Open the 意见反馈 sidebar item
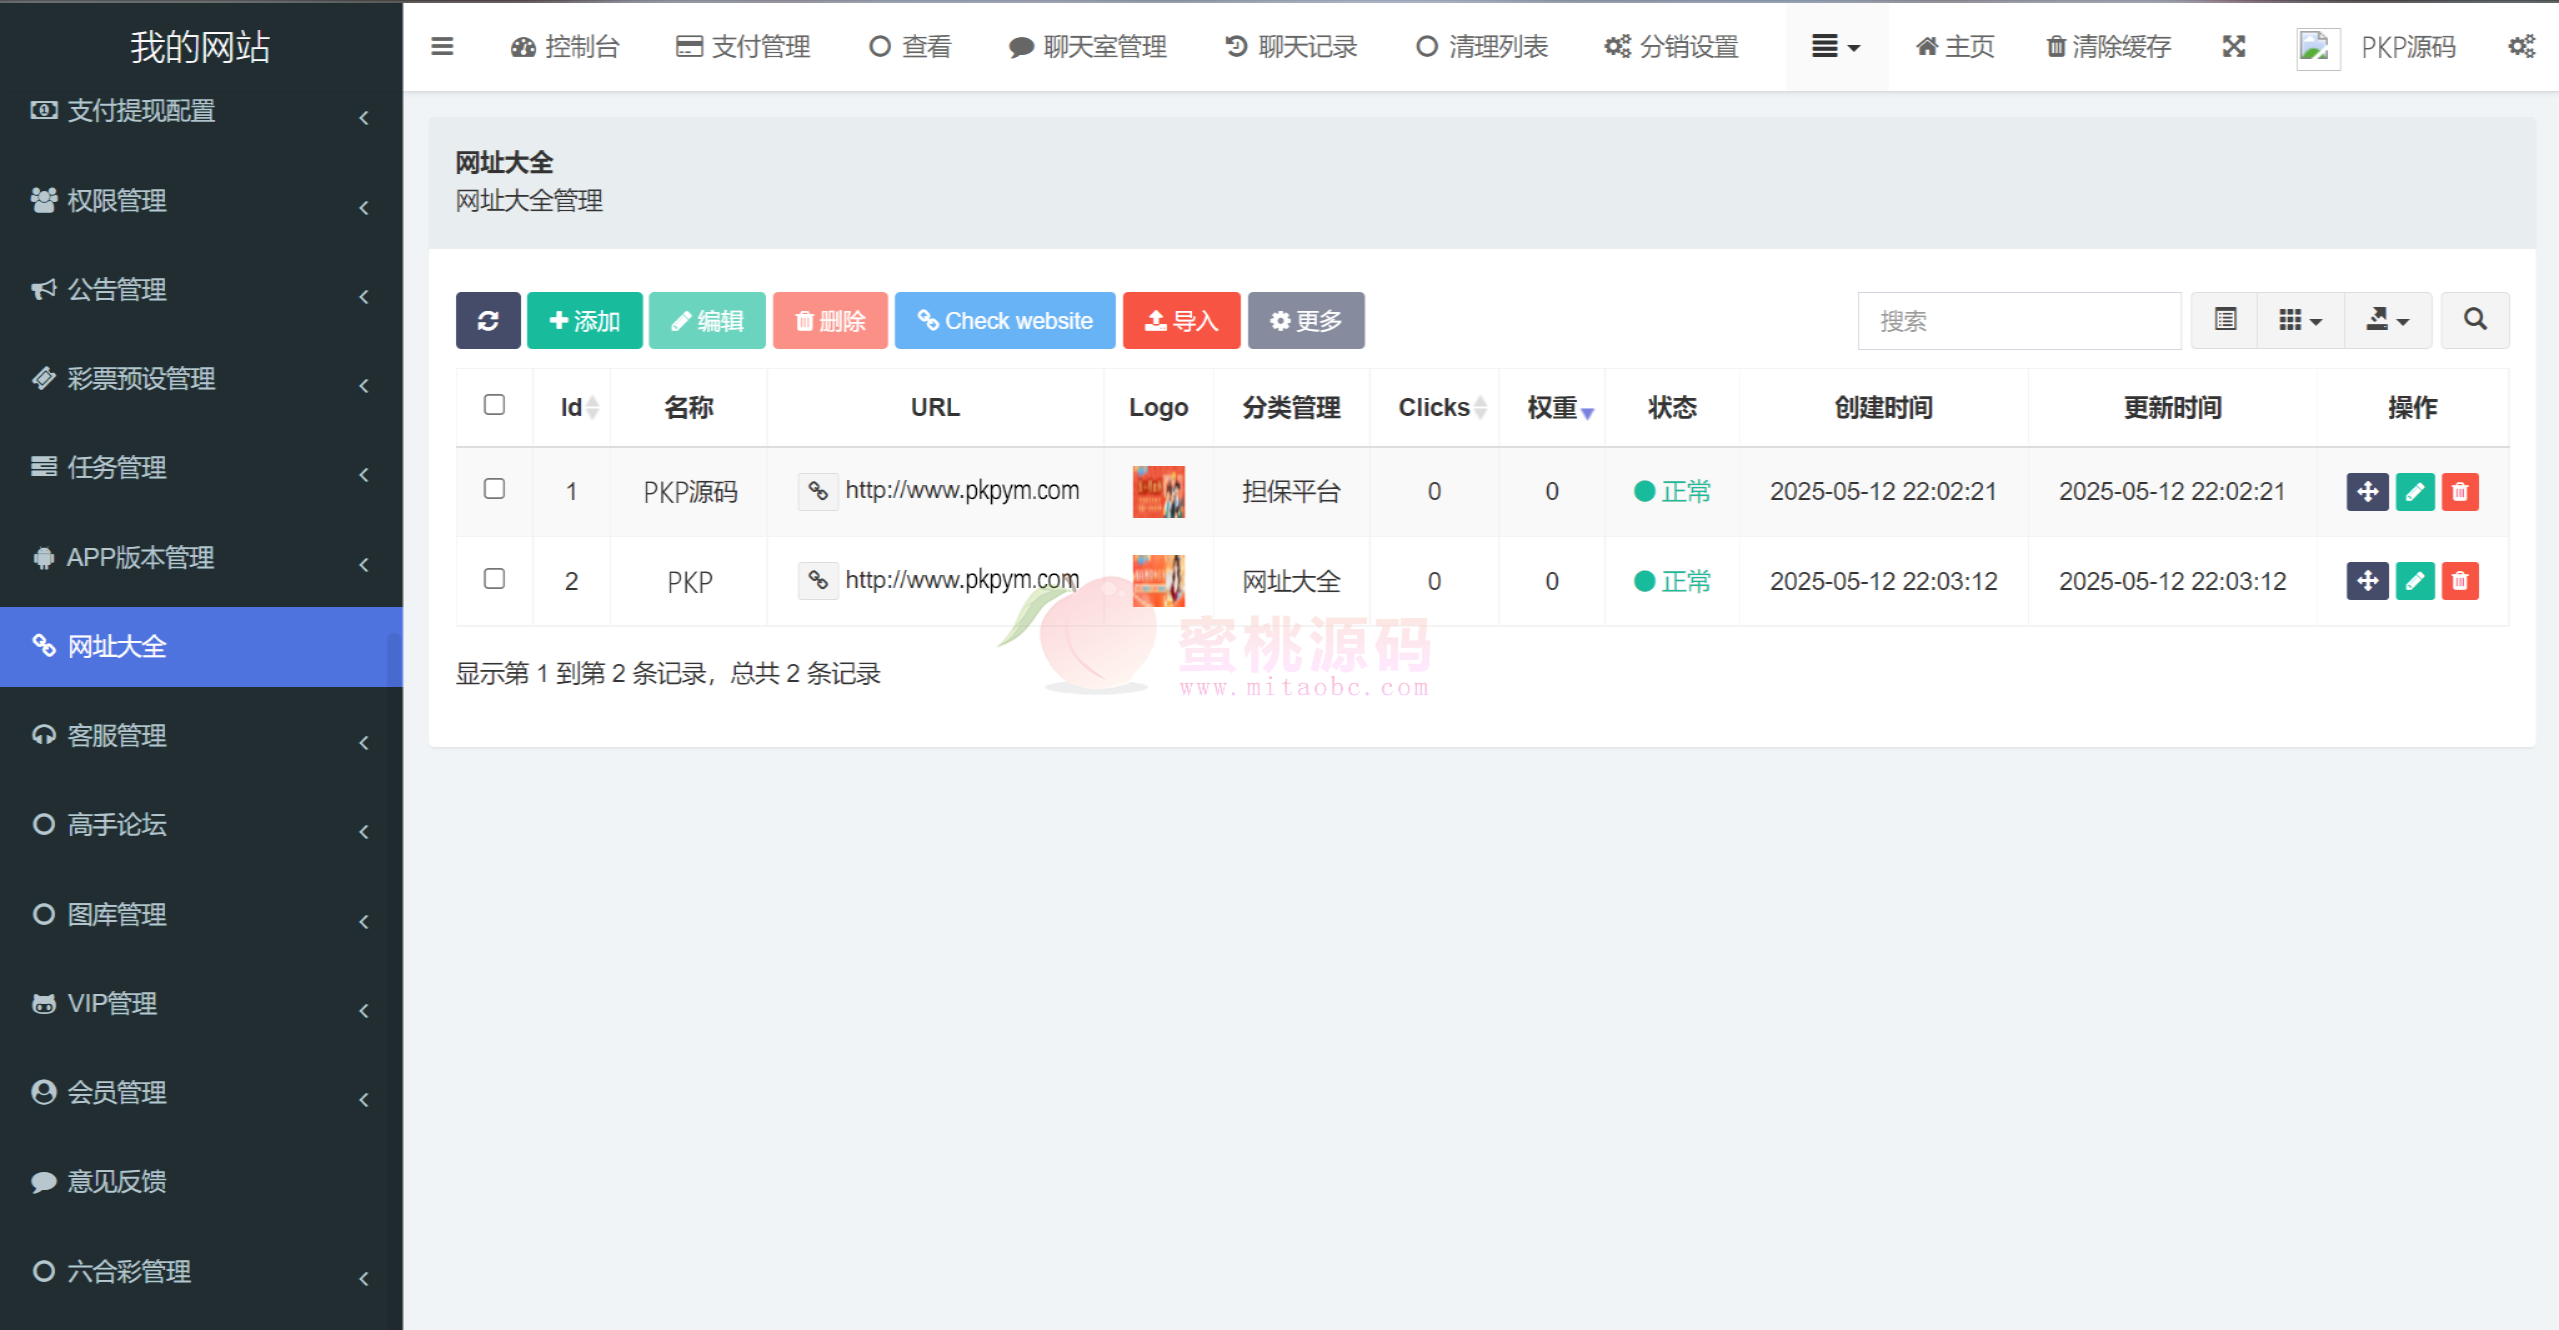The image size is (2559, 1330). point(117,1182)
